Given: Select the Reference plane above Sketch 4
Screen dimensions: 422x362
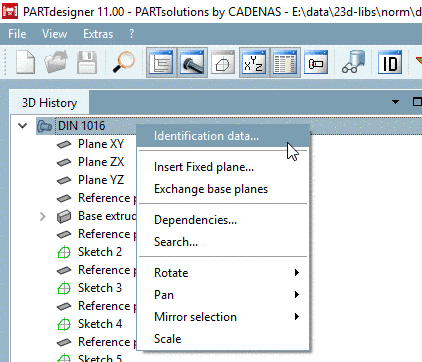Looking at the screenshot, I should pyautogui.click(x=107, y=306).
